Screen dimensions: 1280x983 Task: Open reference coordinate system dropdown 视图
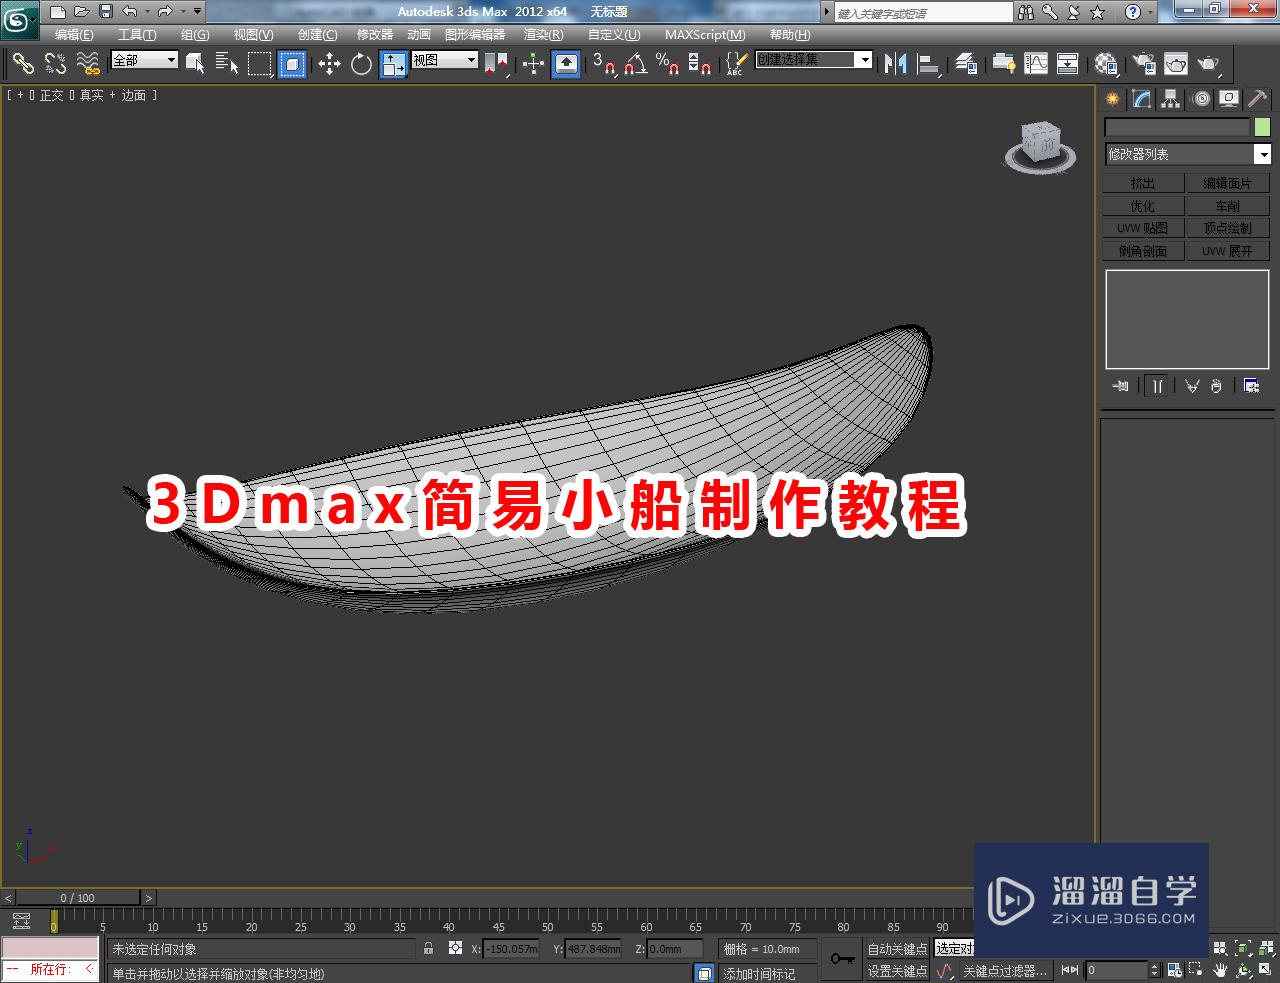tap(444, 60)
